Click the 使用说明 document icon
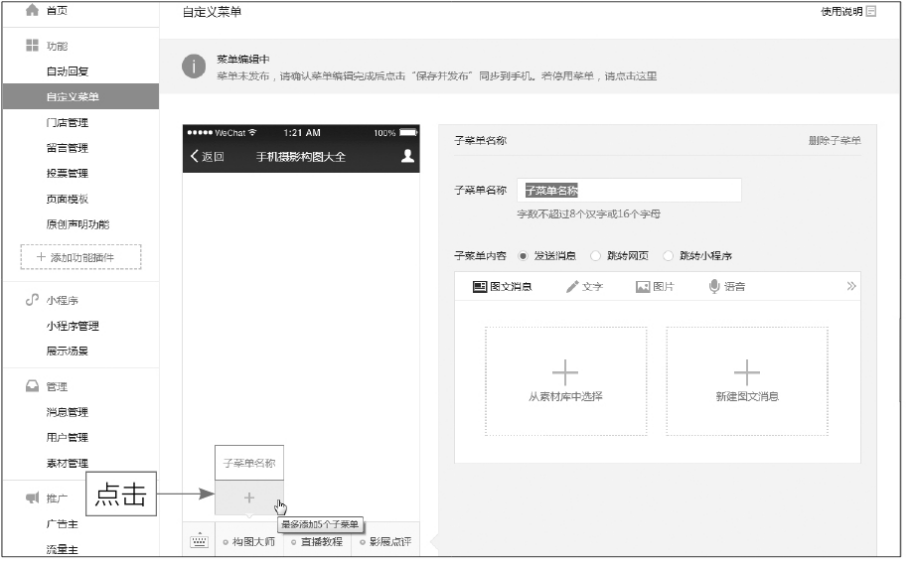Screen dimensions: 906x563 pos(870,12)
